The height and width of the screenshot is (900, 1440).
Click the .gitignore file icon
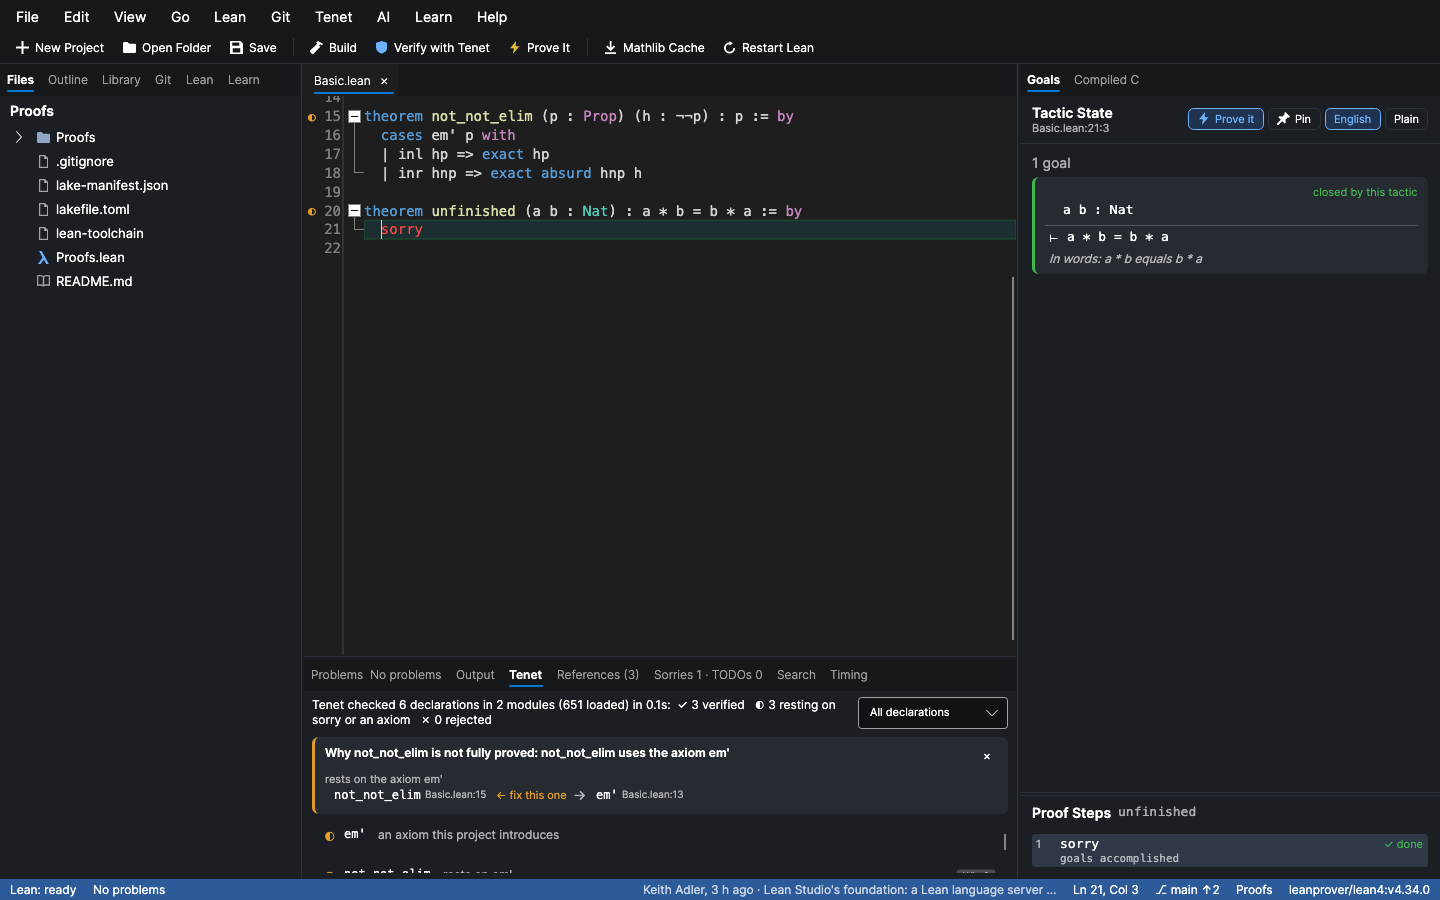click(43, 161)
